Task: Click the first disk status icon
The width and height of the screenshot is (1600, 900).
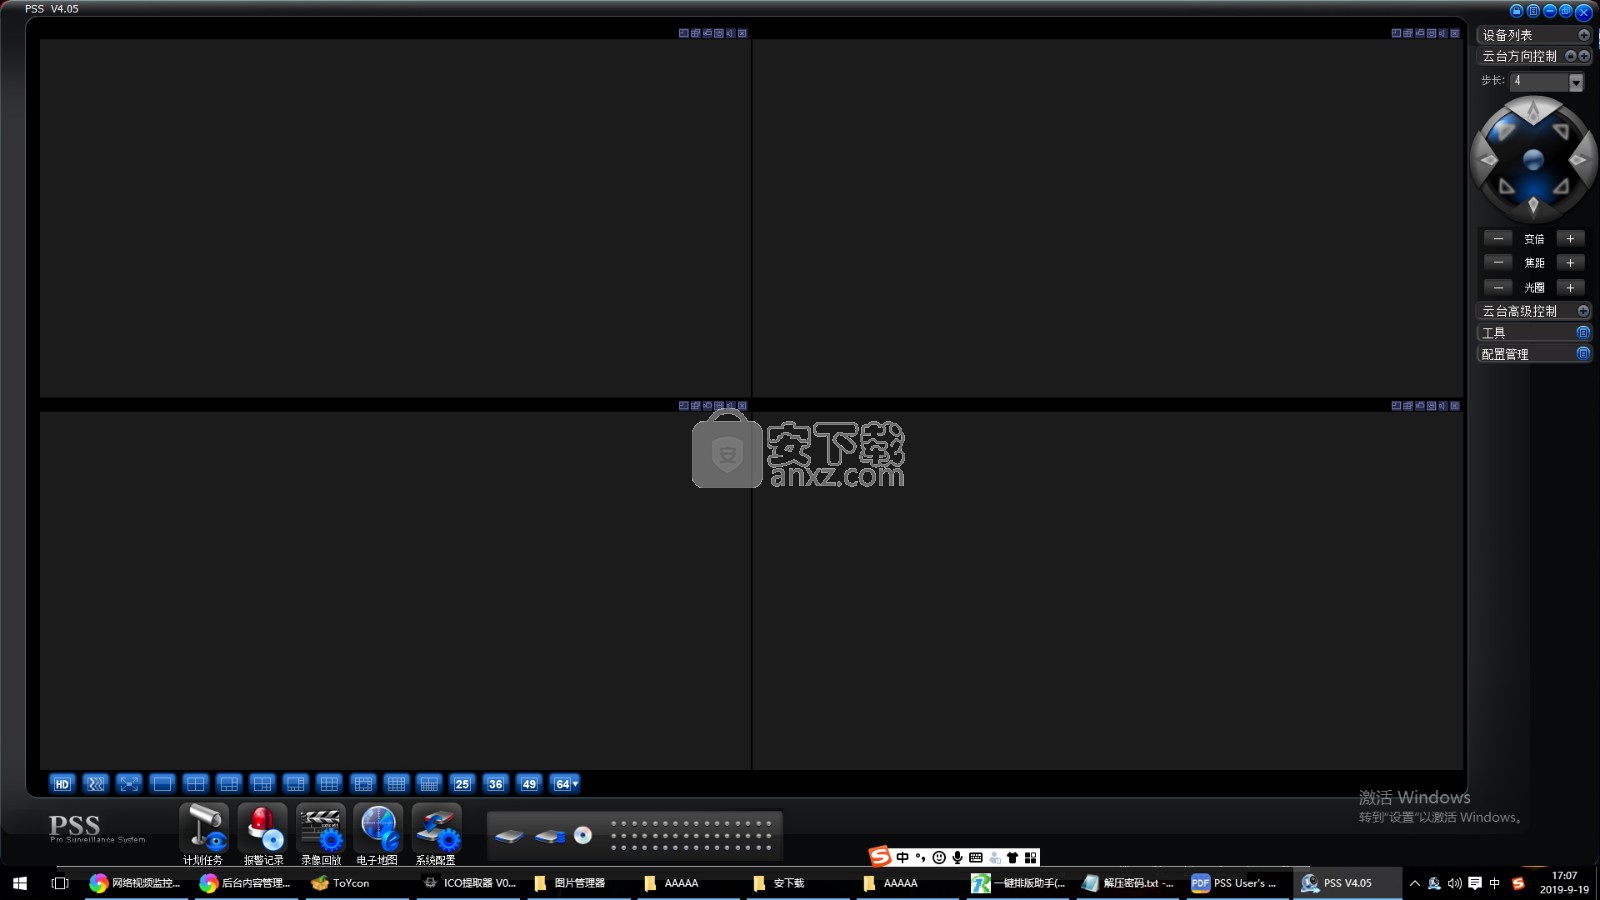Action: click(509, 836)
